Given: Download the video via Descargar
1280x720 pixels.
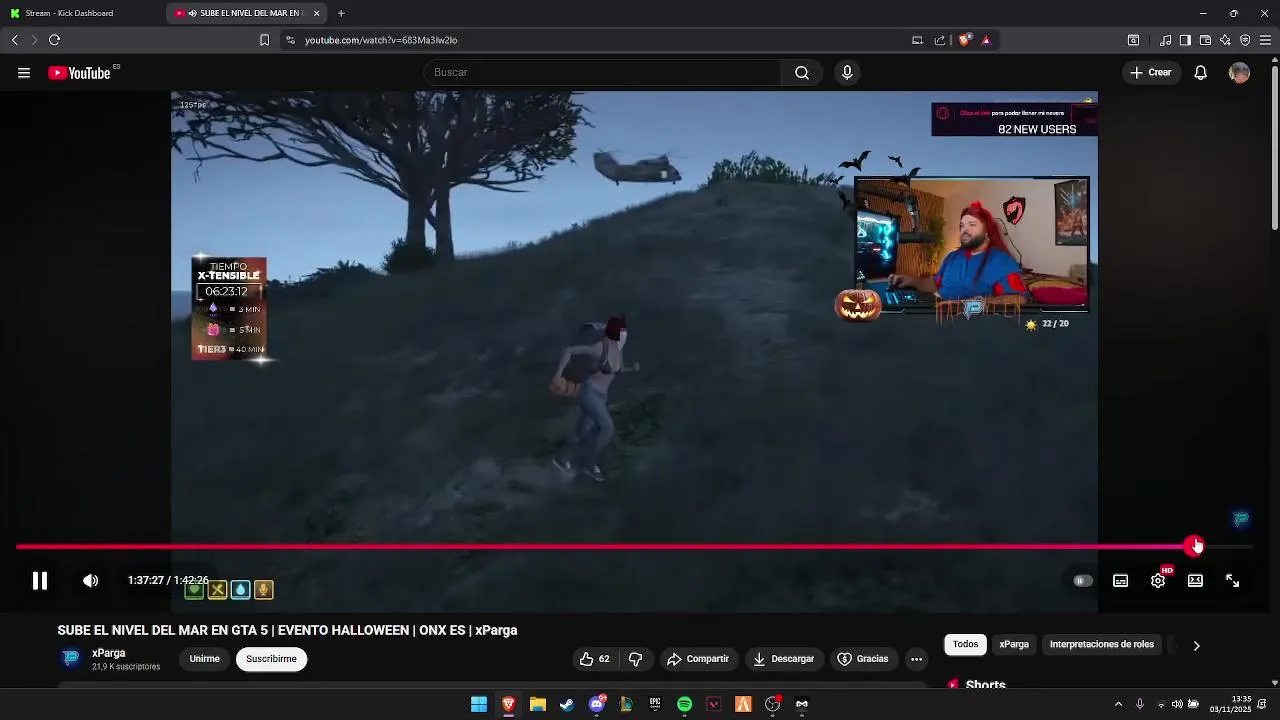Looking at the screenshot, I should [783, 659].
